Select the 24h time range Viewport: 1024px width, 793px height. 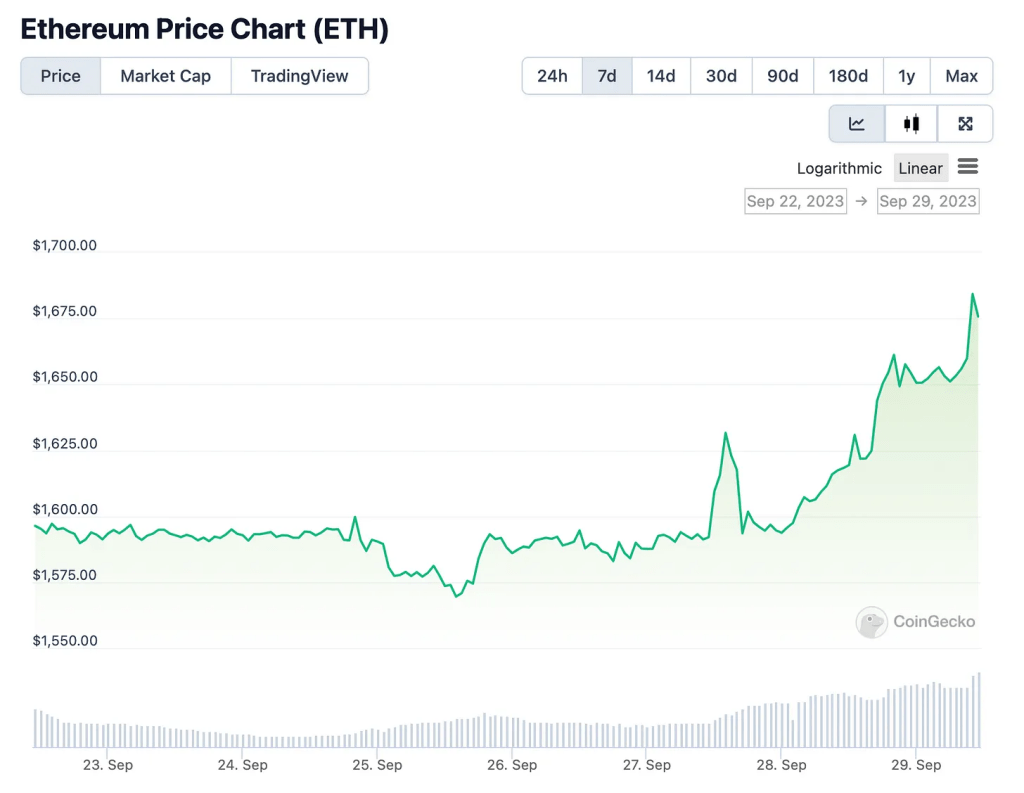click(552, 76)
